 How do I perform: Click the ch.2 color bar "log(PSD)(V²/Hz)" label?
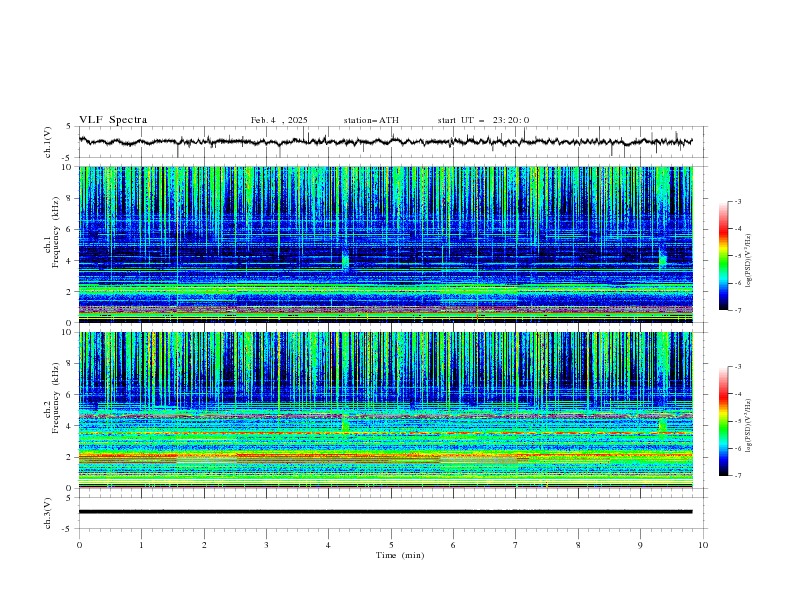click(x=749, y=425)
